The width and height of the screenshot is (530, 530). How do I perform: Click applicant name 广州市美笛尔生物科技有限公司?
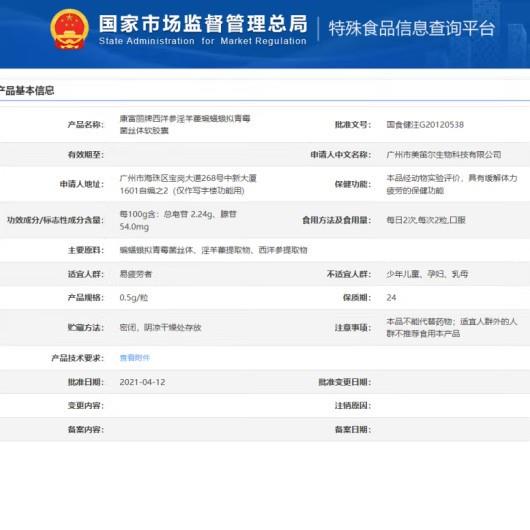pos(443,154)
